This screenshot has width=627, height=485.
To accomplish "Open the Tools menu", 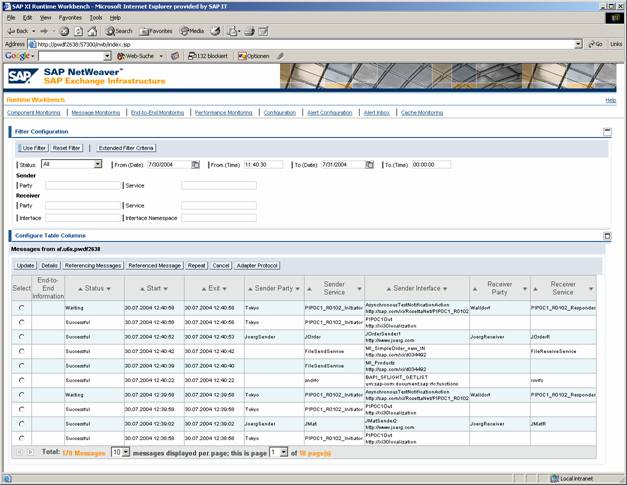I will tap(96, 18).
